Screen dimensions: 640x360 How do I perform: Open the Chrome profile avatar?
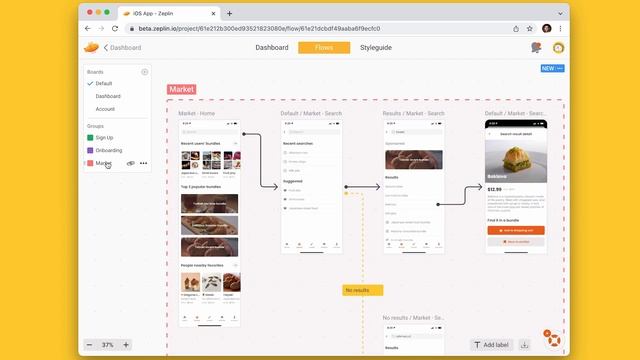(547, 28)
